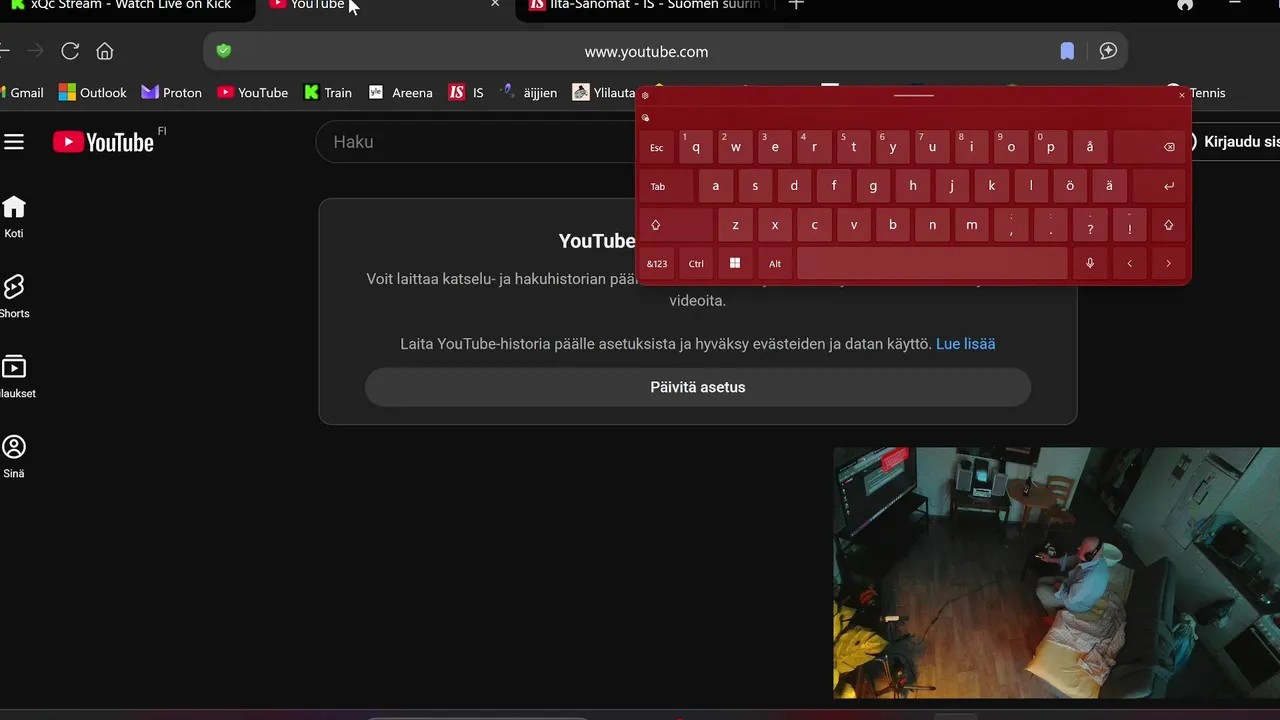Screen dimensions: 1280x720
Task: Click the forward navigation arrow
Action: [x=35, y=51]
